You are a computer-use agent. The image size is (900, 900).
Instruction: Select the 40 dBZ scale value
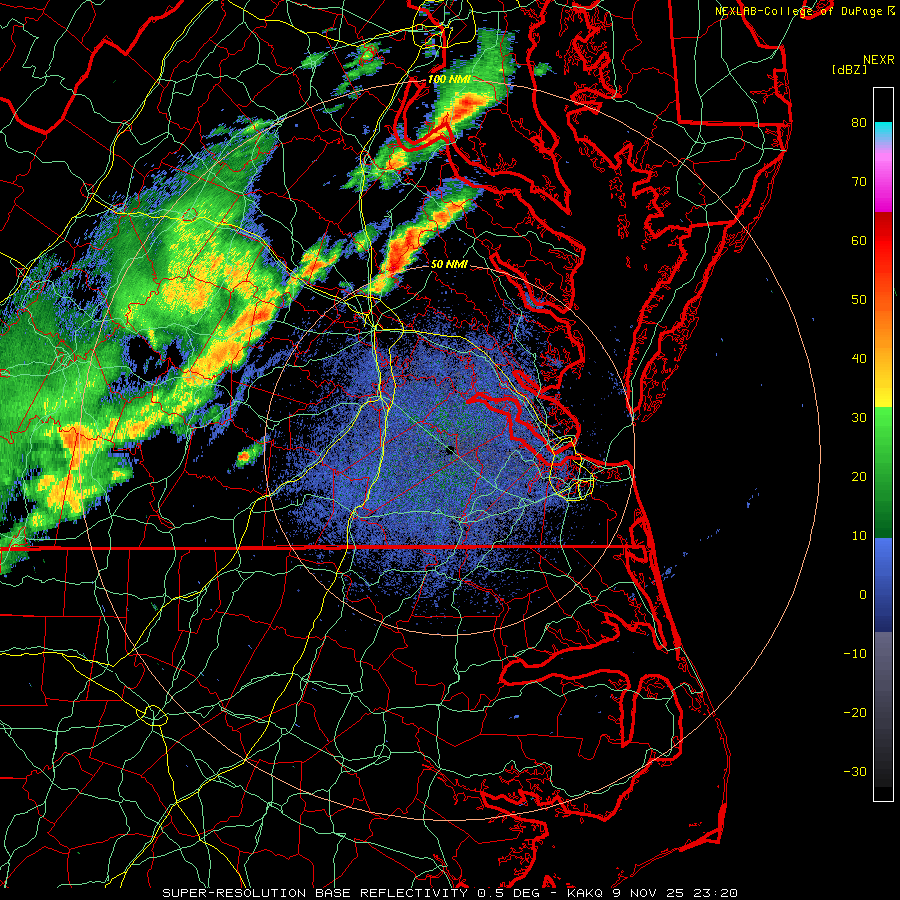(859, 359)
